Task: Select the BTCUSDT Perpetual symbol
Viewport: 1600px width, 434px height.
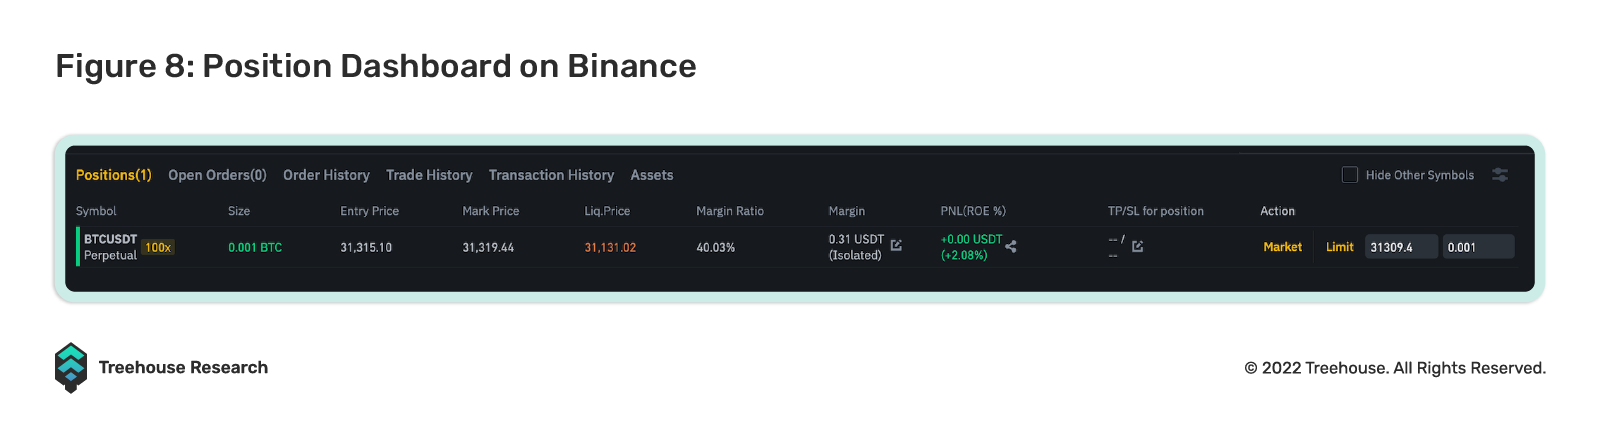Action: click(110, 247)
